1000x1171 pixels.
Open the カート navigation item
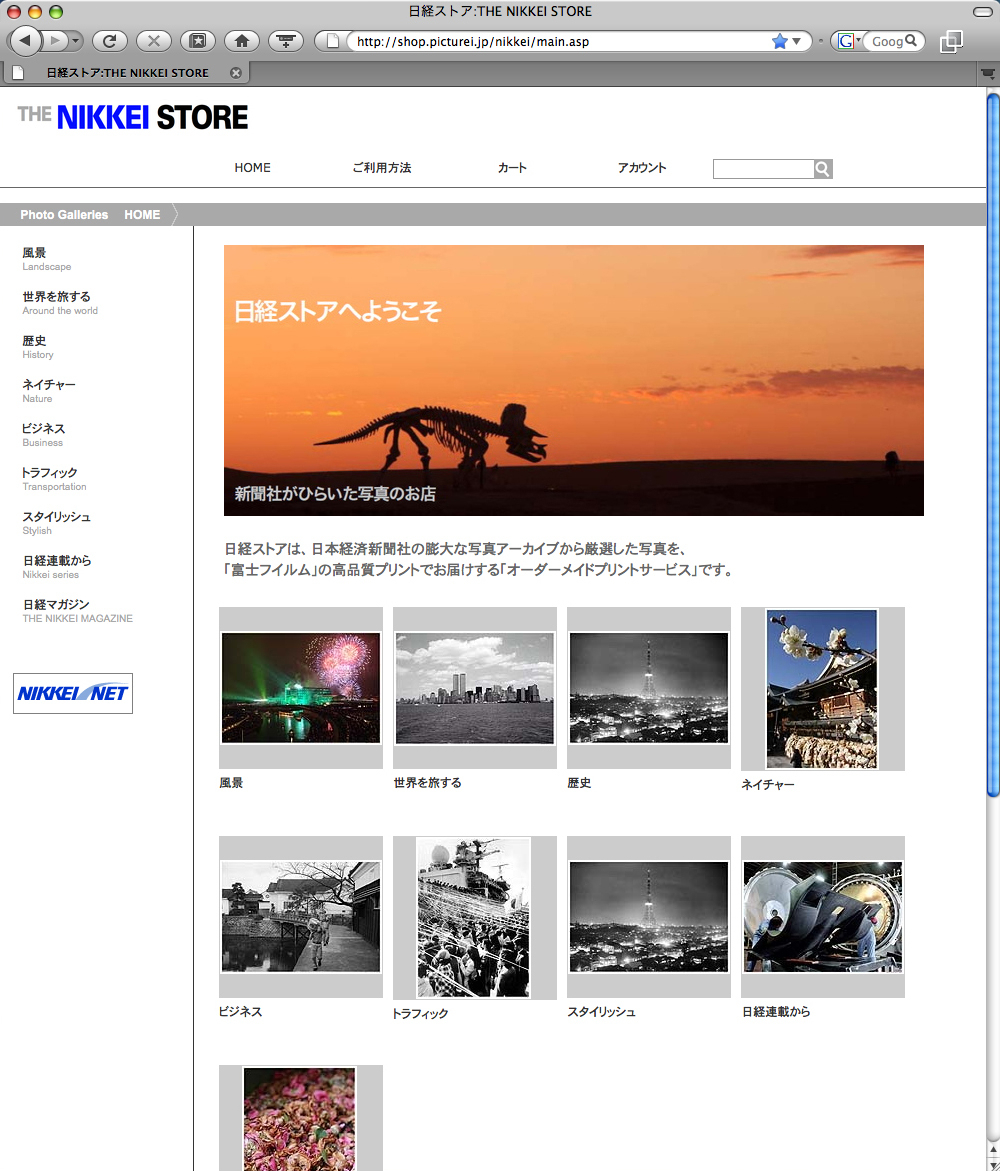(x=512, y=167)
